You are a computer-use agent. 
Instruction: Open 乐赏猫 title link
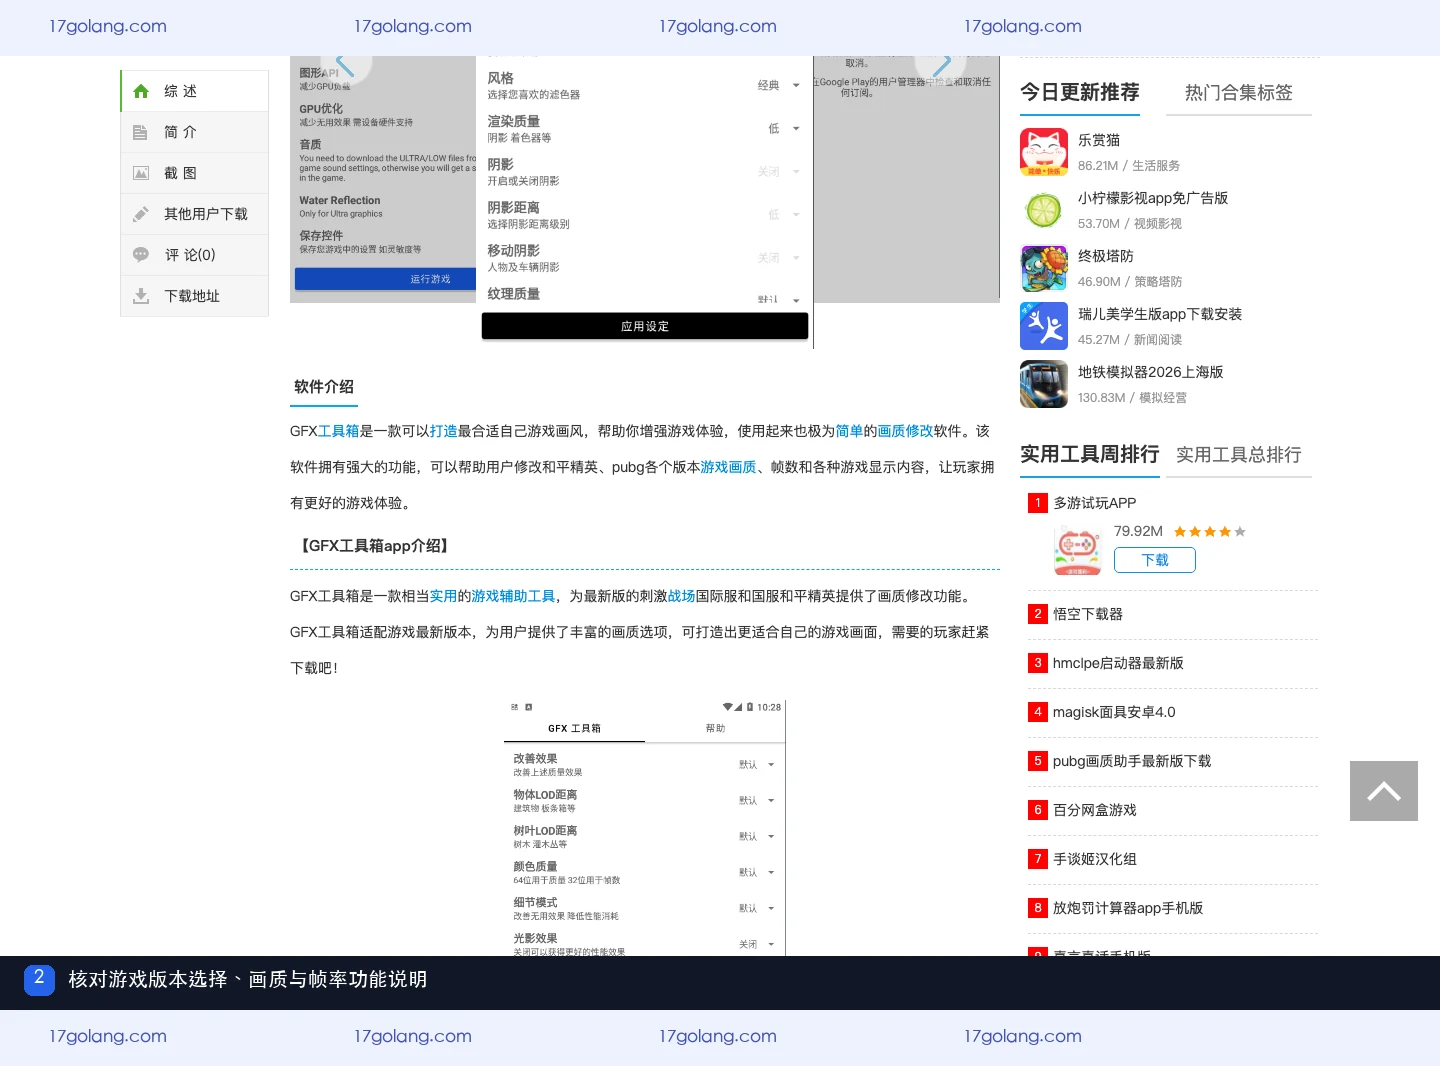pyautogui.click(x=1099, y=140)
